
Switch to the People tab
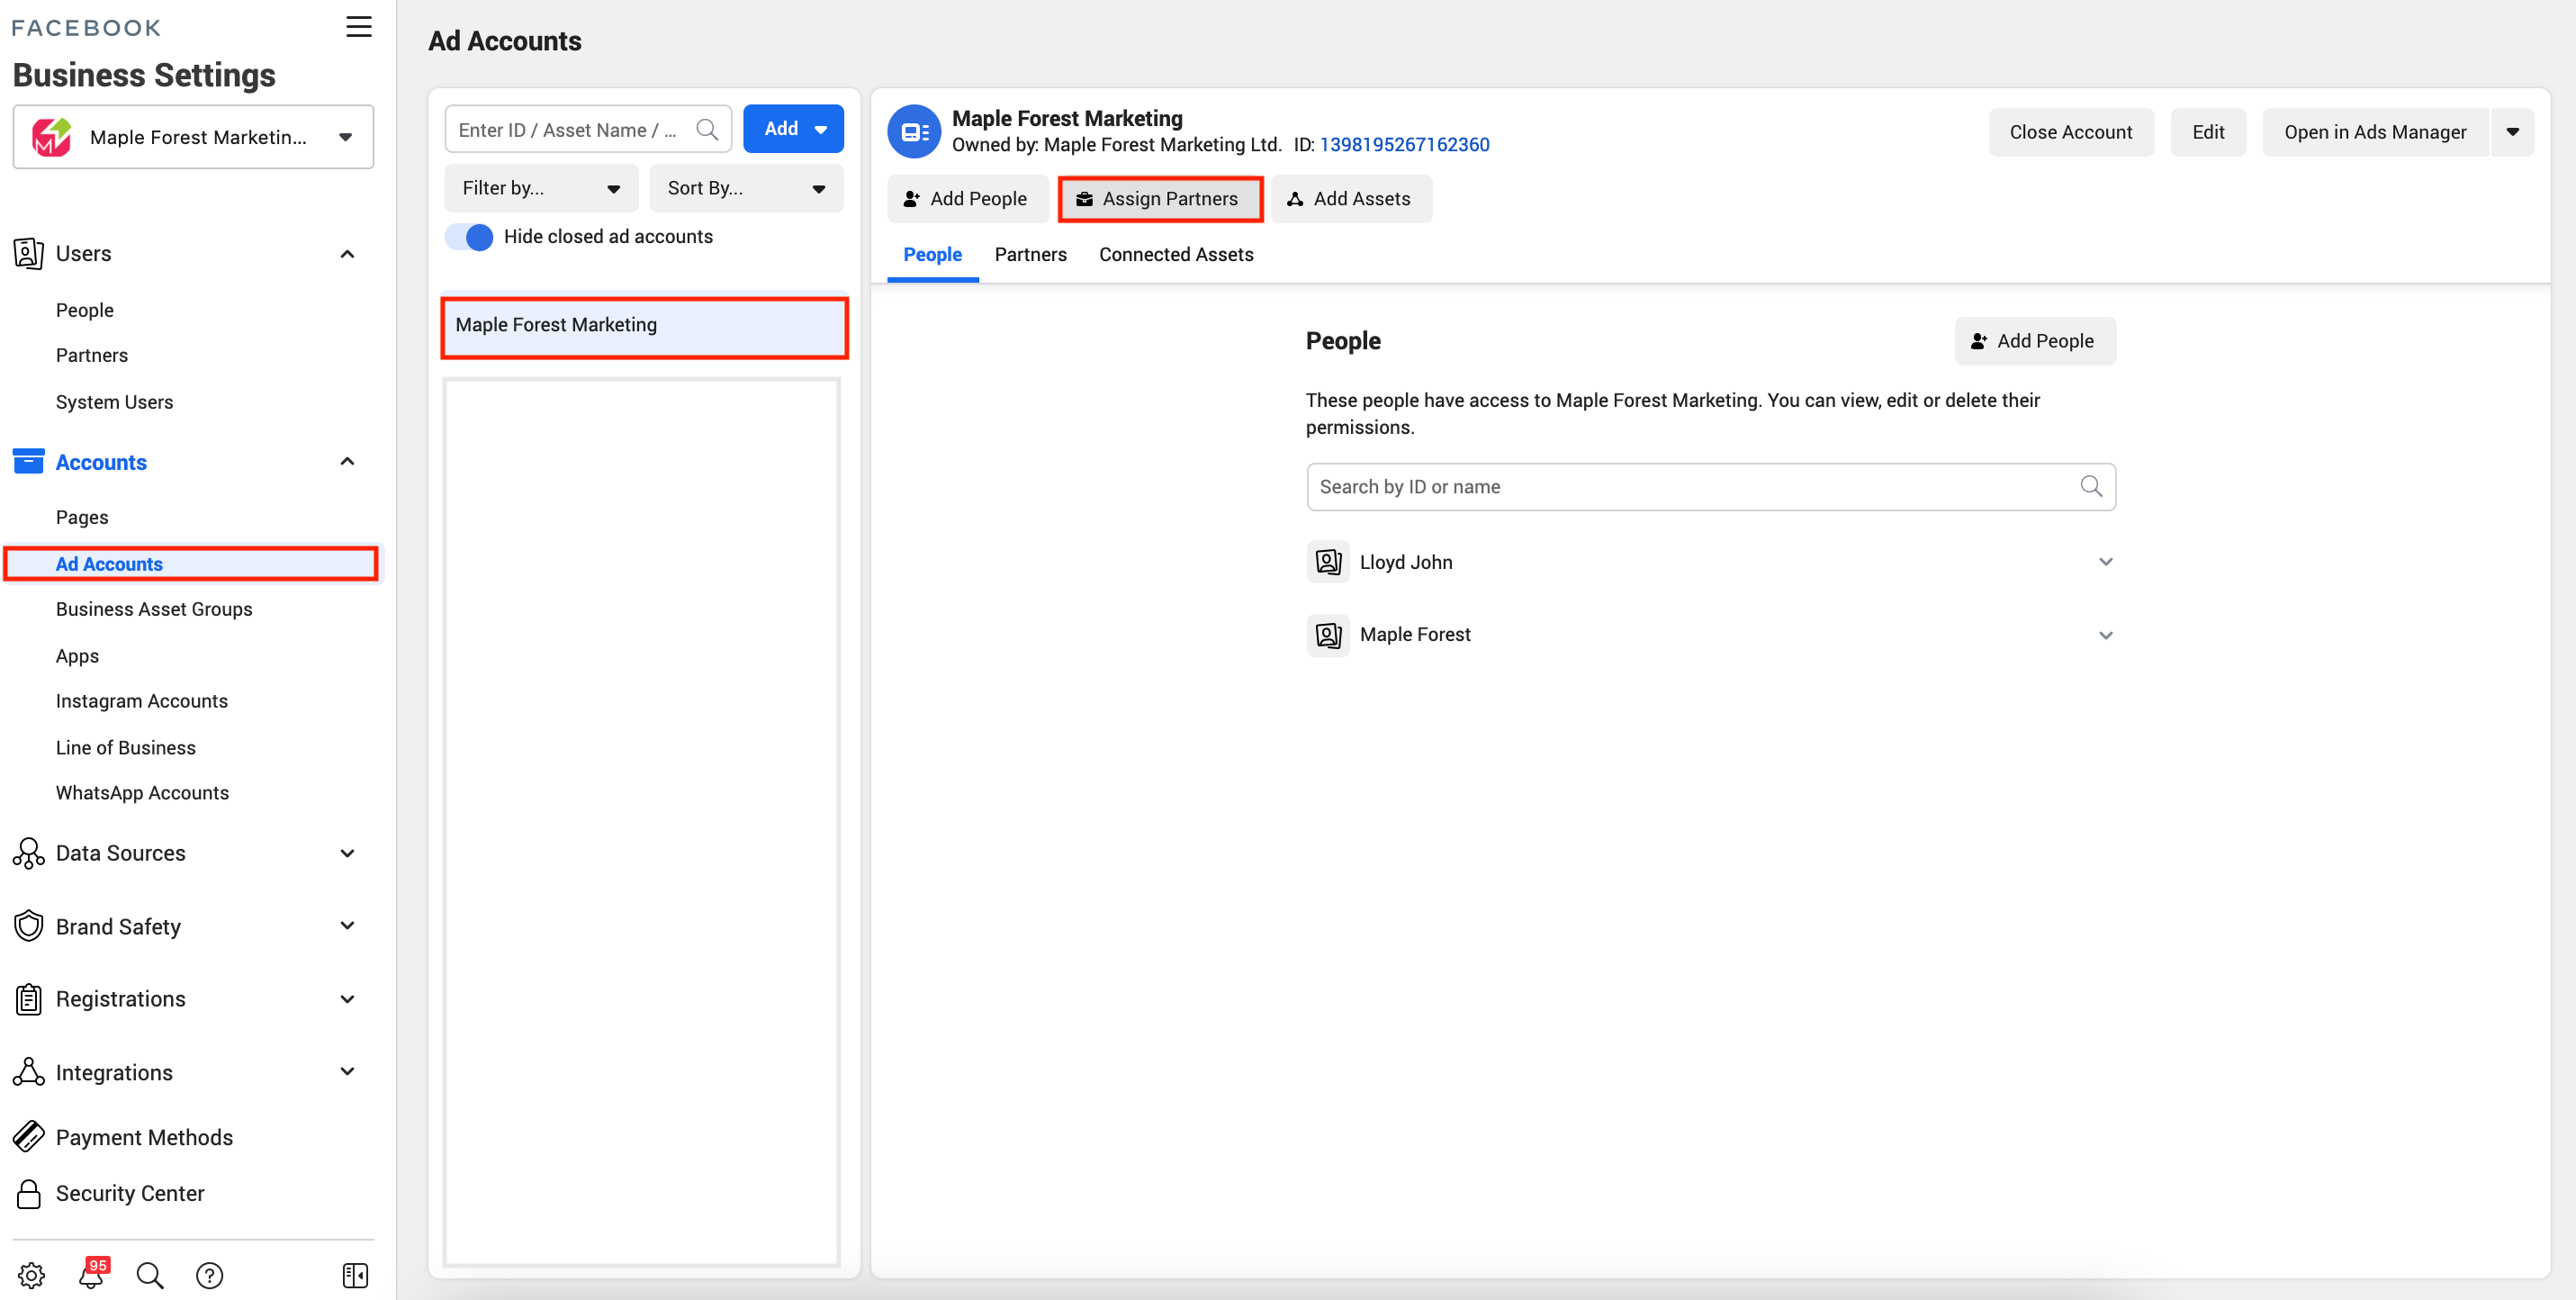932,254
